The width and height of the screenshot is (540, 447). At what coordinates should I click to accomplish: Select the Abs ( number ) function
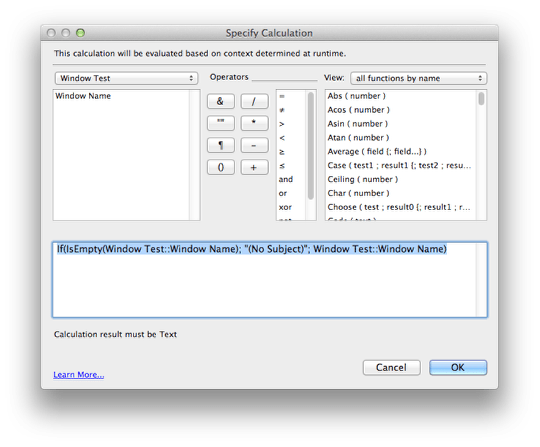(356, 96)
